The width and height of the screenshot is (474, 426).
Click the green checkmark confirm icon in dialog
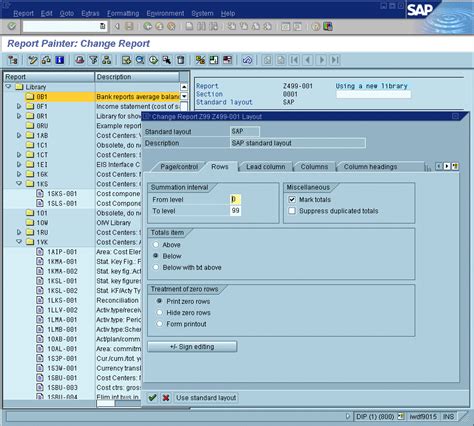(152, 398)
